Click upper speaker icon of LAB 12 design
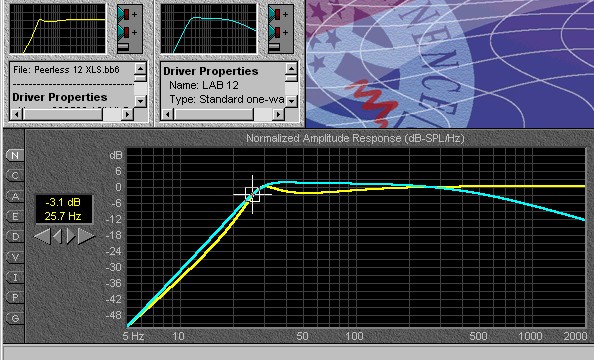 [275, 14]
